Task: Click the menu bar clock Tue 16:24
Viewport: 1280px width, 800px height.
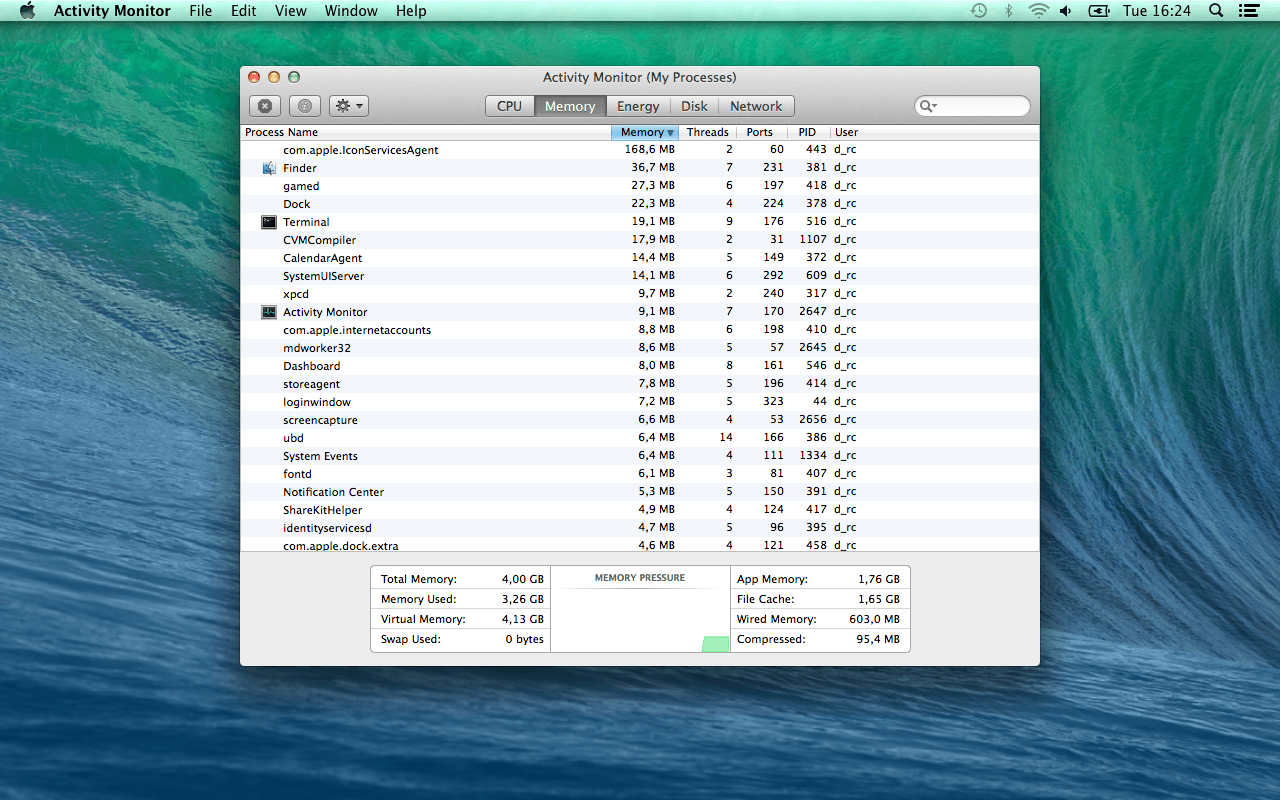Action: pos(1157,11)
